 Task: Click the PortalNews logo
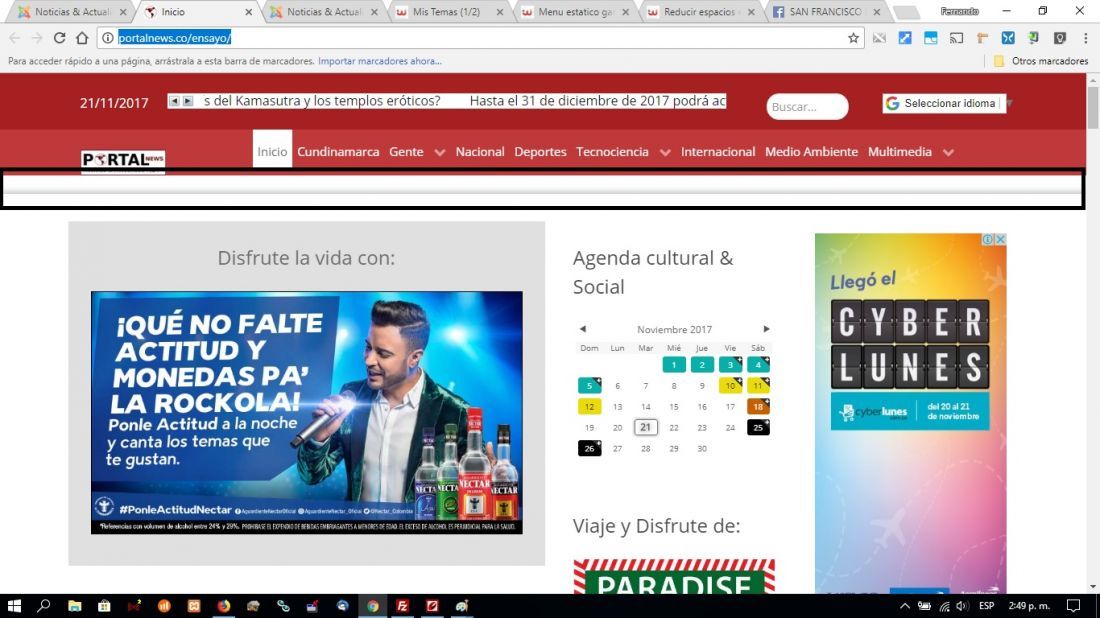point(123,161)
